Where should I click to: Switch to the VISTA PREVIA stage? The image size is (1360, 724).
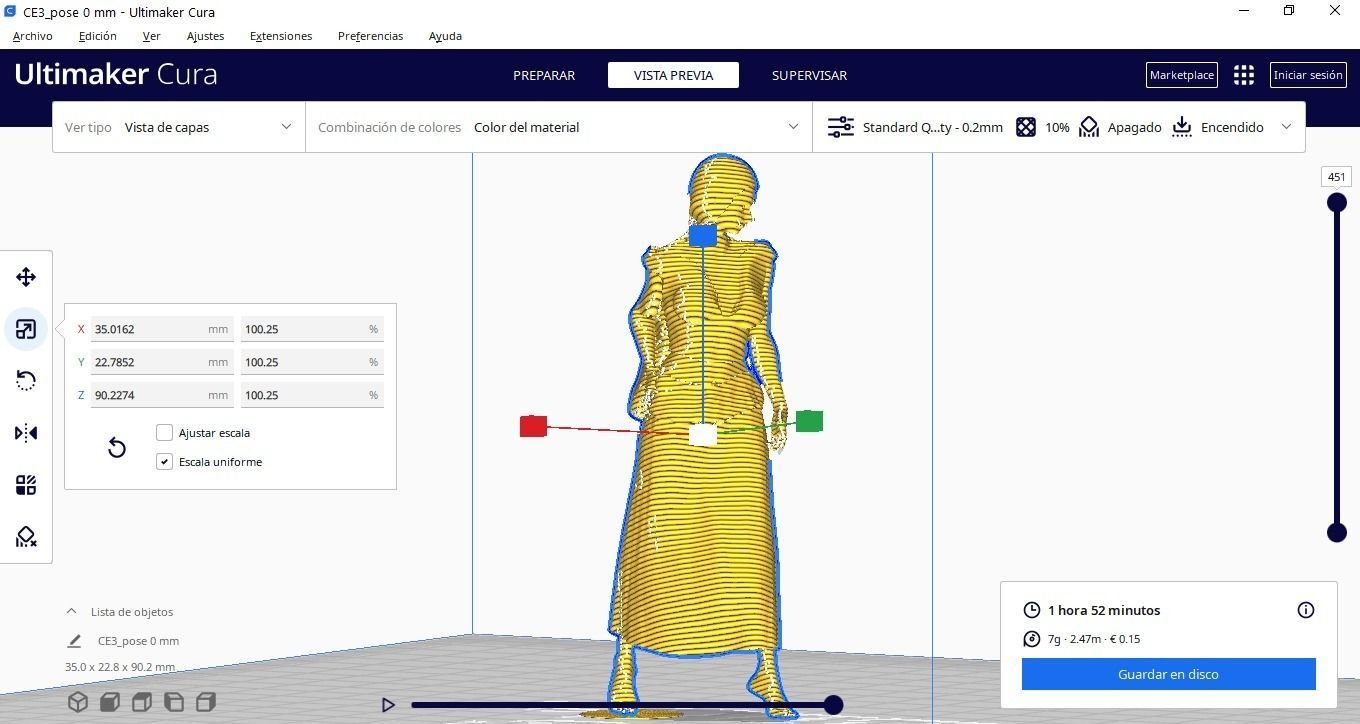tap(673, 75)
